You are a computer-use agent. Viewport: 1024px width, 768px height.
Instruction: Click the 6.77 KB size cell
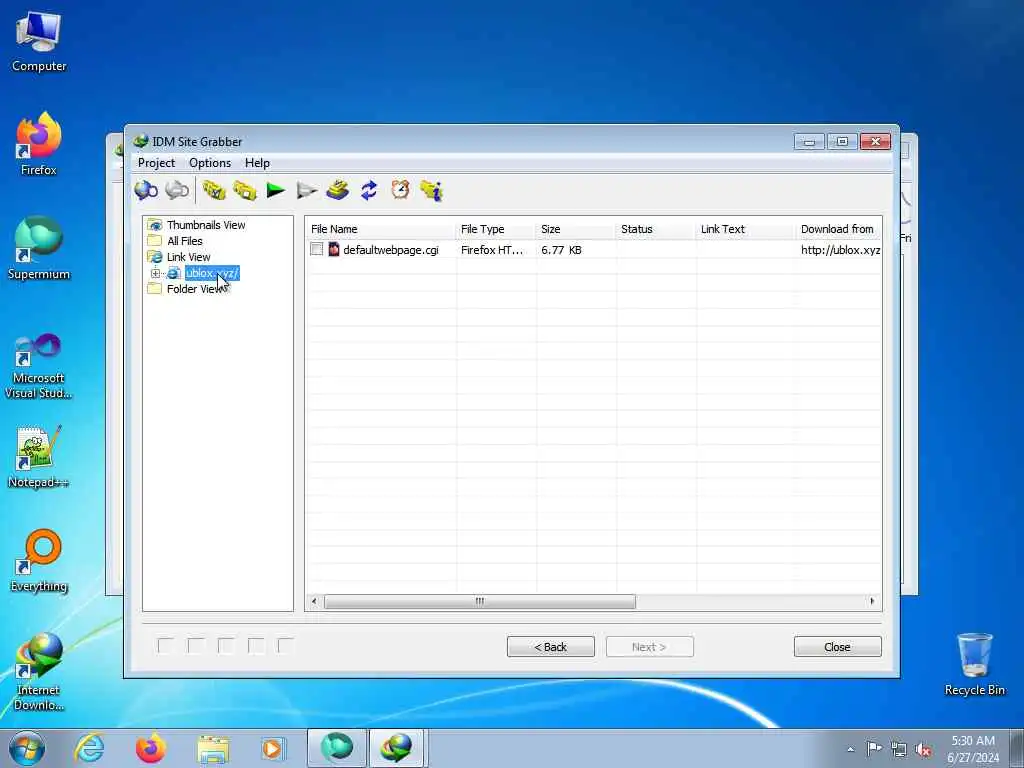[561, 249]
